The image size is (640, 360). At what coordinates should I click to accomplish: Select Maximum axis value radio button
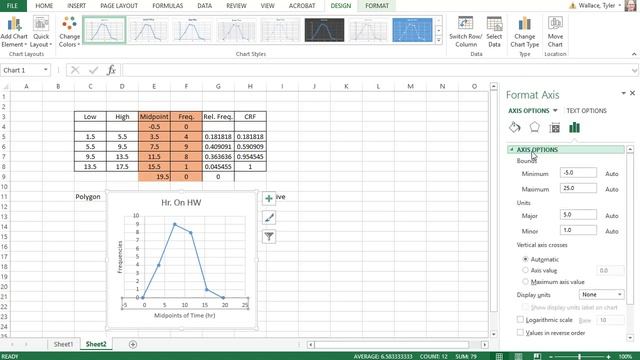525,282
